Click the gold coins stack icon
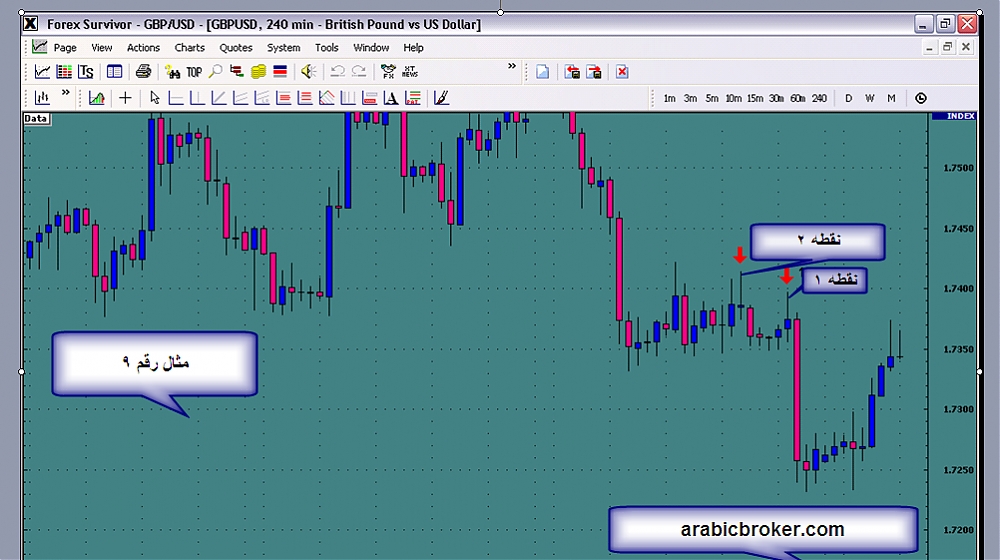 pyautogui.click(x=259, y=71)
